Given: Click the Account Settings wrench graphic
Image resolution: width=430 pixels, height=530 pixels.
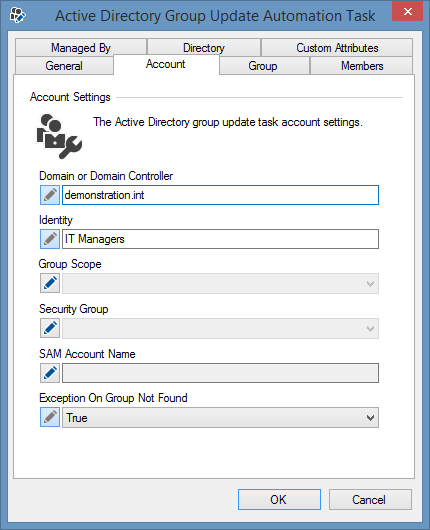Looking at the screenshot, I should pyautogui.click(x=59, y=136).
